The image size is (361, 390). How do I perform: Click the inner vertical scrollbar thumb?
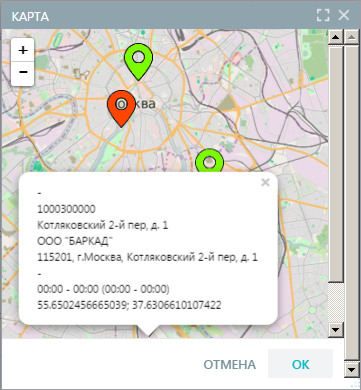click(336, 163)
